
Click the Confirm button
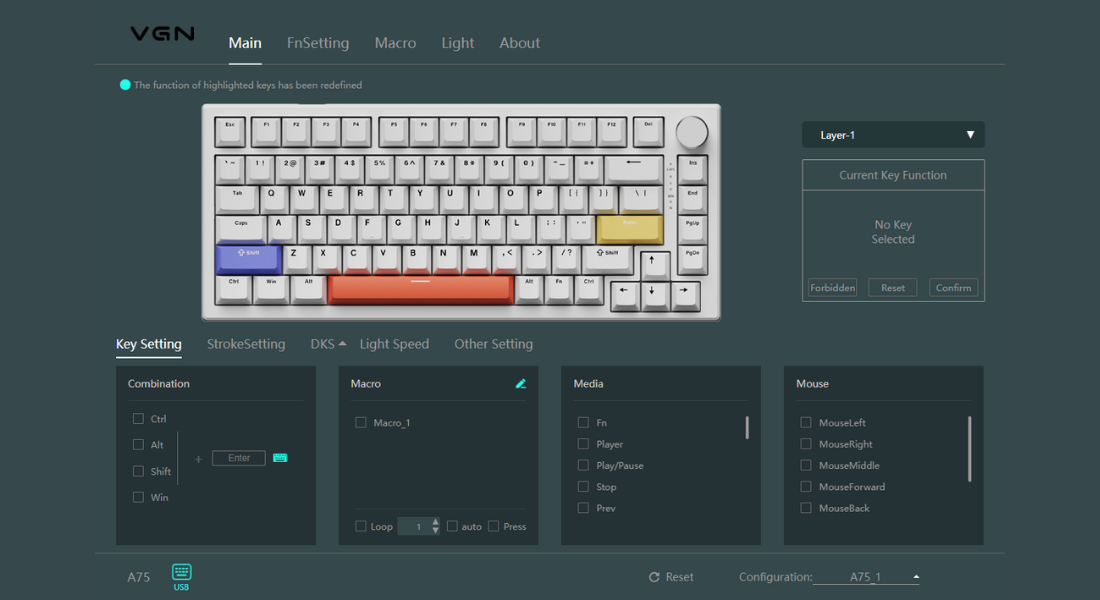coord(953,287)
